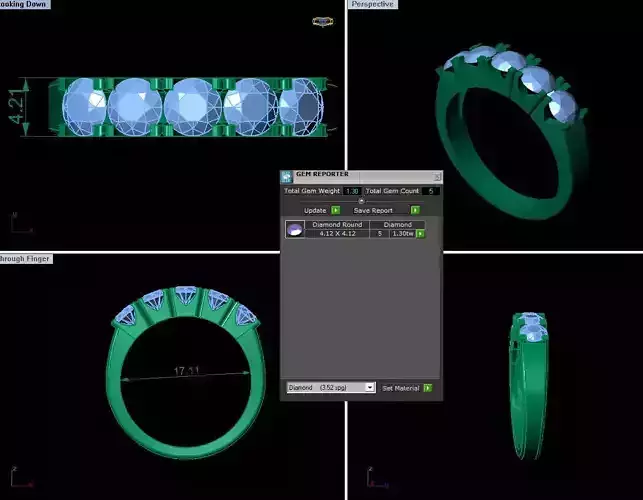Click the green arrow next to Set Material

pyautogui.click(x=428, y=388)
